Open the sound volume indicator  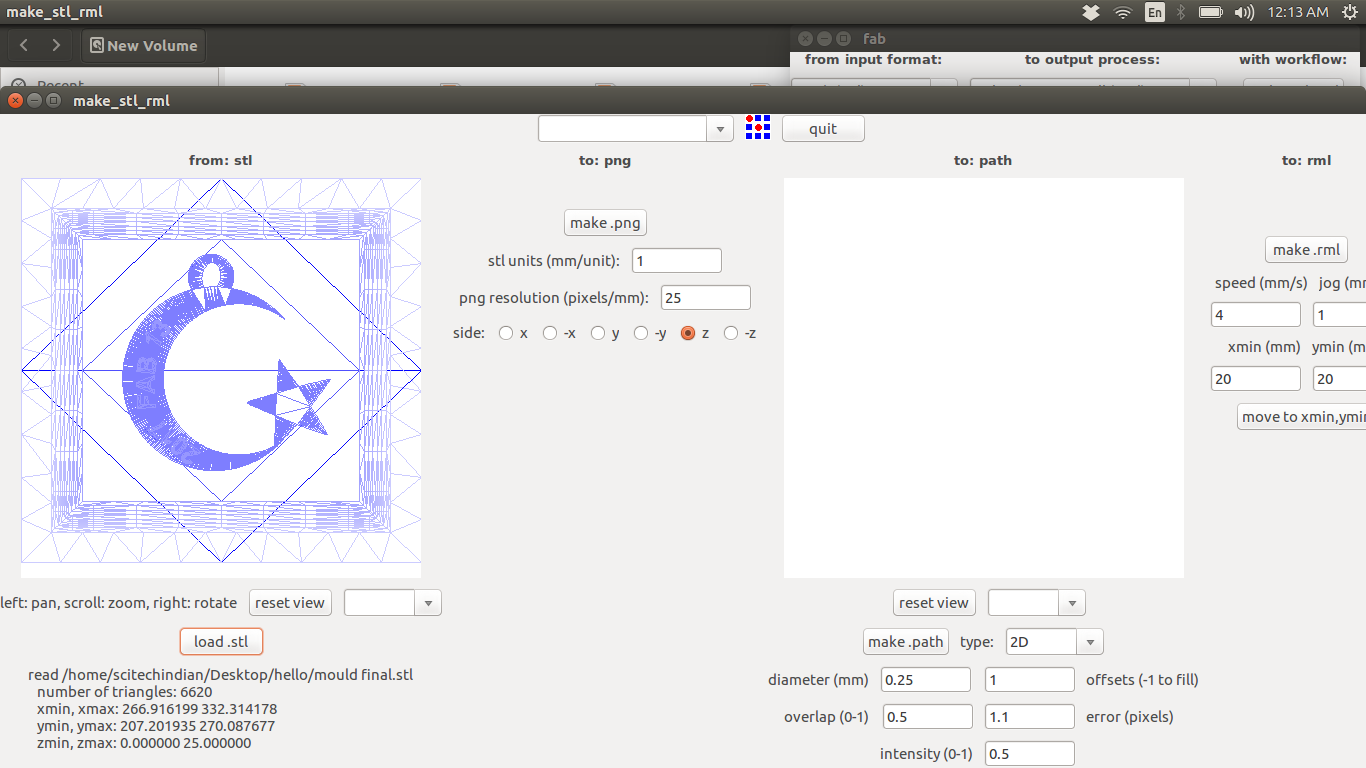coord(1244,12)
